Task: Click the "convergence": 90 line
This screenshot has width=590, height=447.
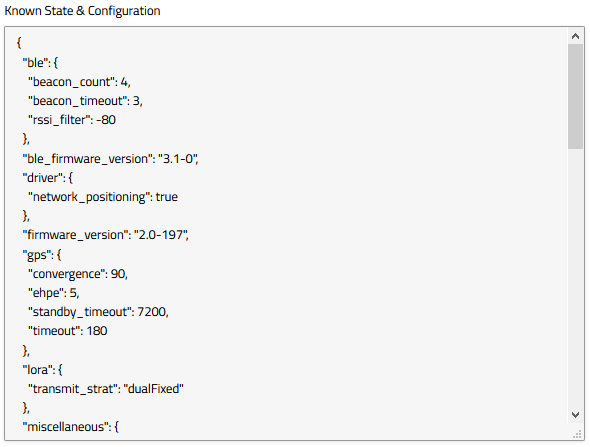Action: pyautogui.click(x=78, y=274)
